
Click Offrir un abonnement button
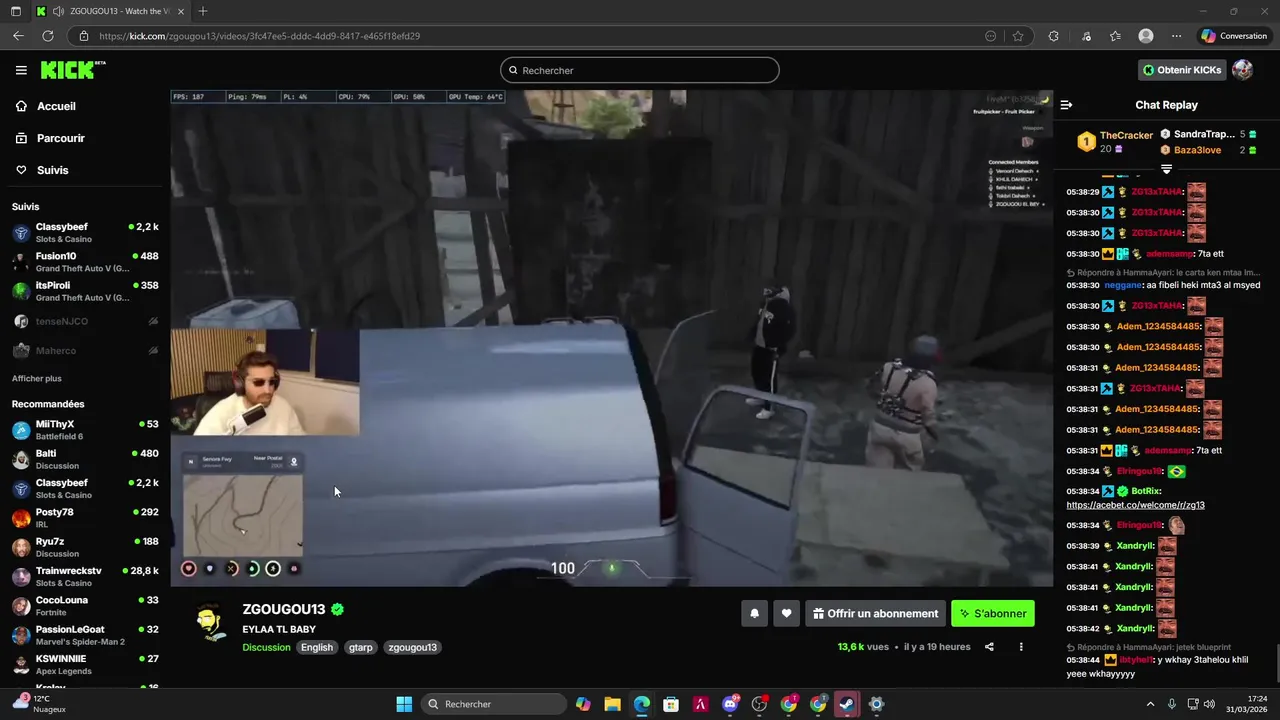tap(875, 614)
